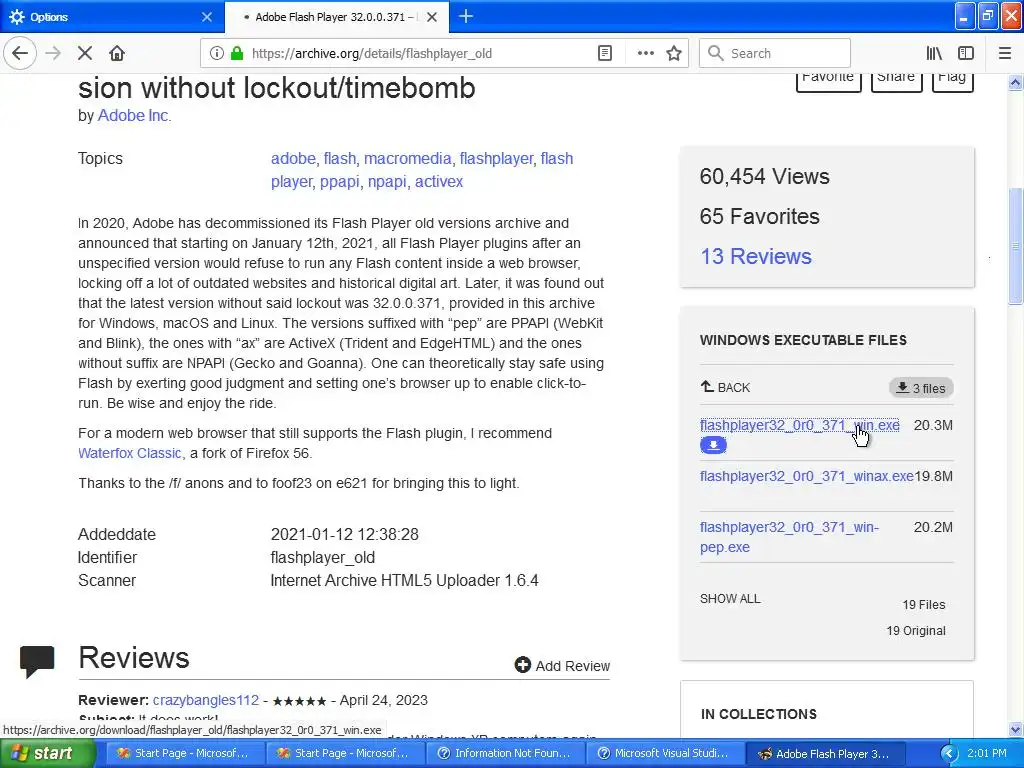Click the 60,454 Views text
The height and width of the screenshot is (768, 1024).
764,176
